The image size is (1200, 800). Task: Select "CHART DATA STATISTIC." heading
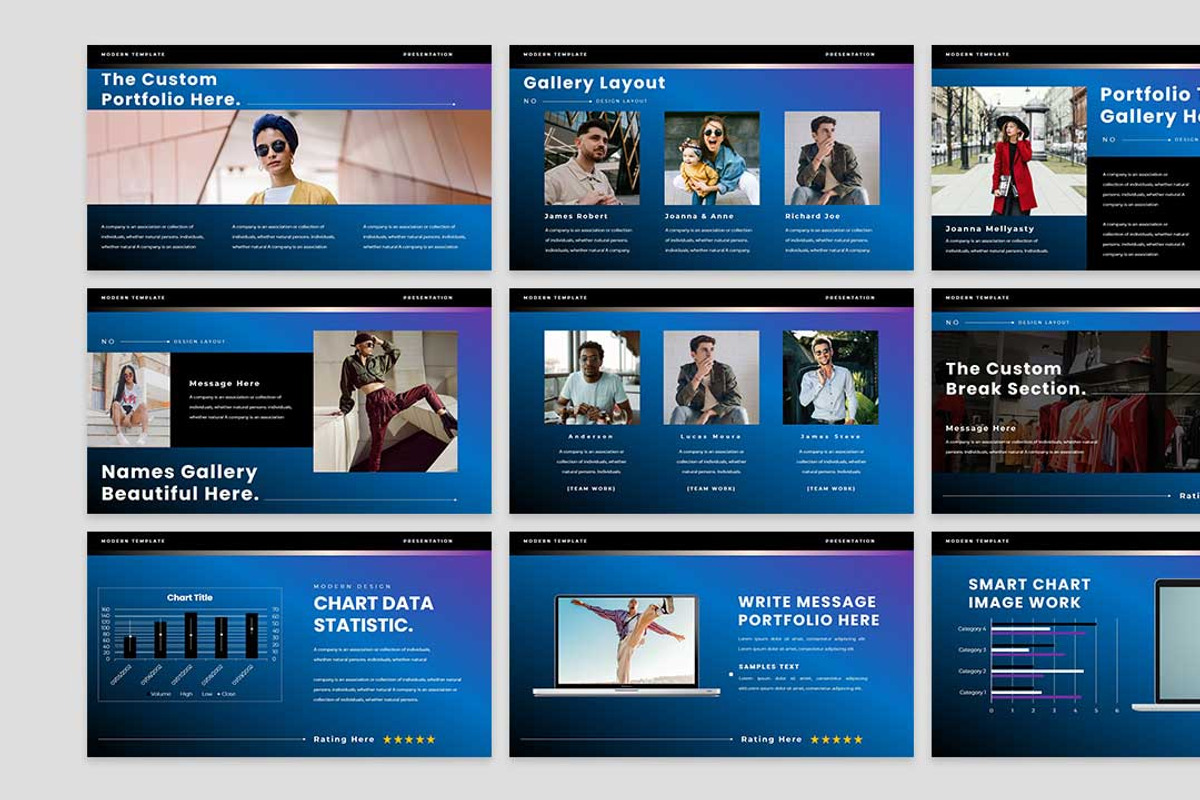click(374, 614)
